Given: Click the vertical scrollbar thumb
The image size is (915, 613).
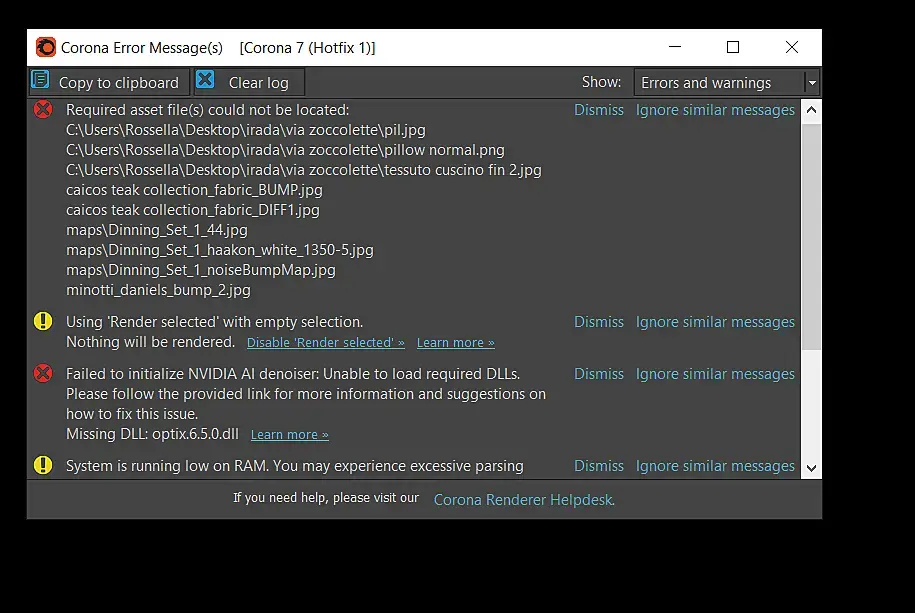Looking at the screenshot, I should (811, 236).
